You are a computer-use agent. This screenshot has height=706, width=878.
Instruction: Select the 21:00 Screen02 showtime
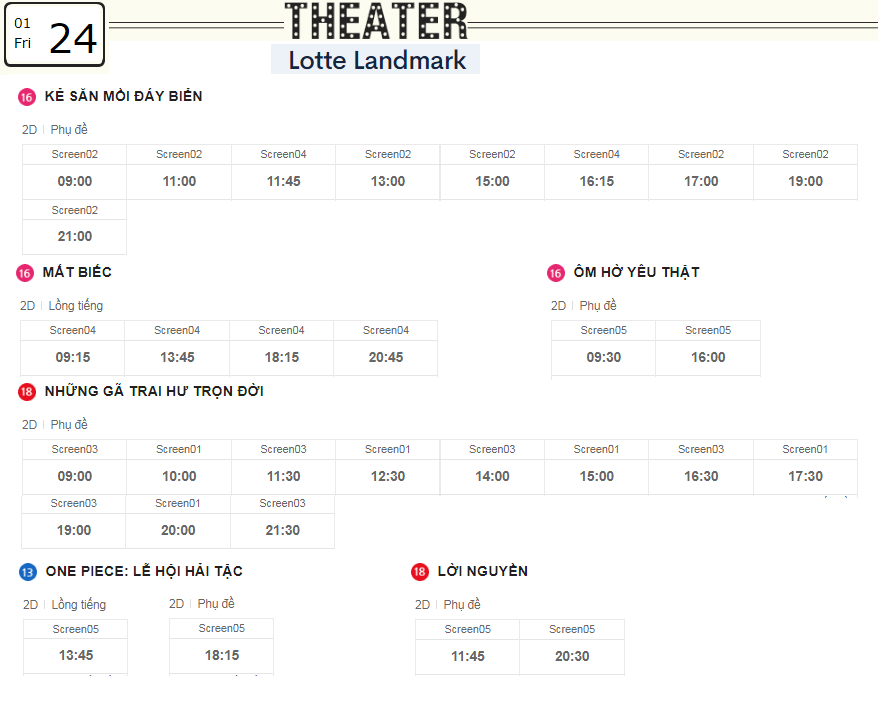(74, 227)
